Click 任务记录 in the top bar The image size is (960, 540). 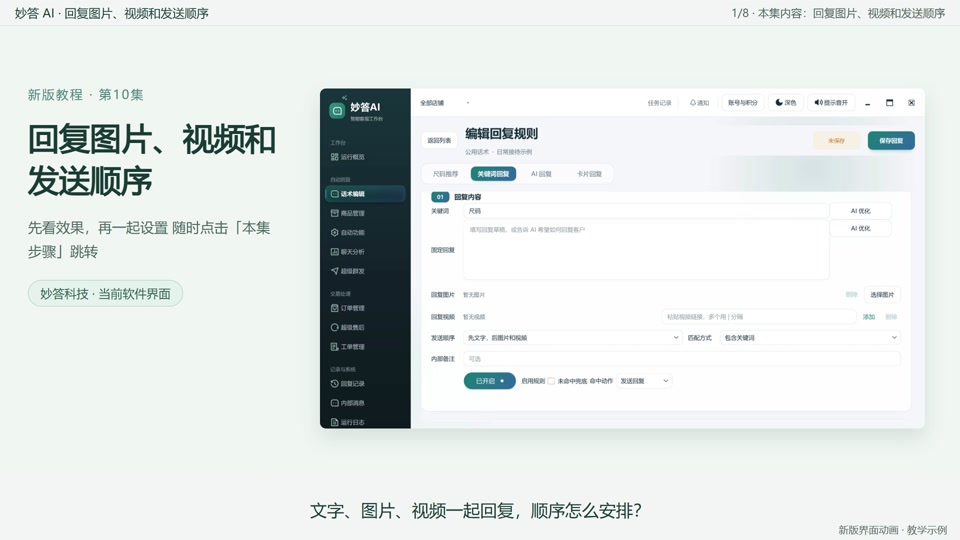tap(659, 103)
